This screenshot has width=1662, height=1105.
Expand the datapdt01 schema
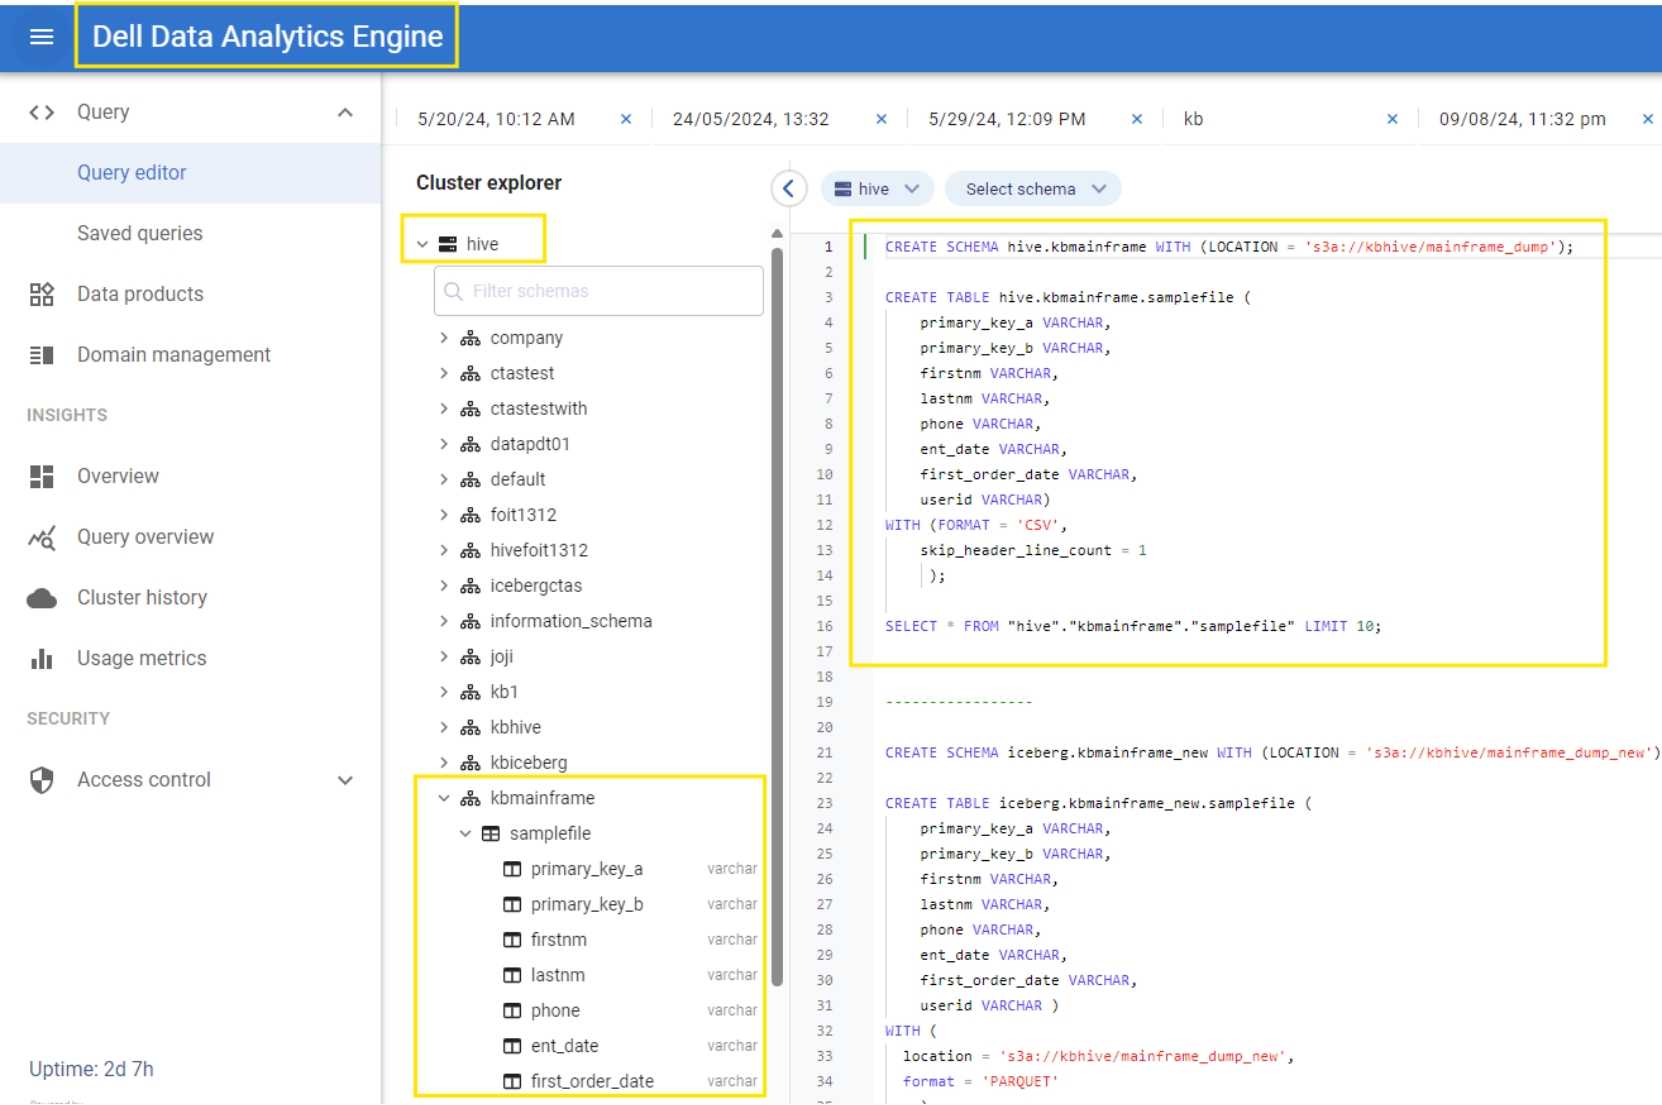pyautogui.click(x=444, y=444)
